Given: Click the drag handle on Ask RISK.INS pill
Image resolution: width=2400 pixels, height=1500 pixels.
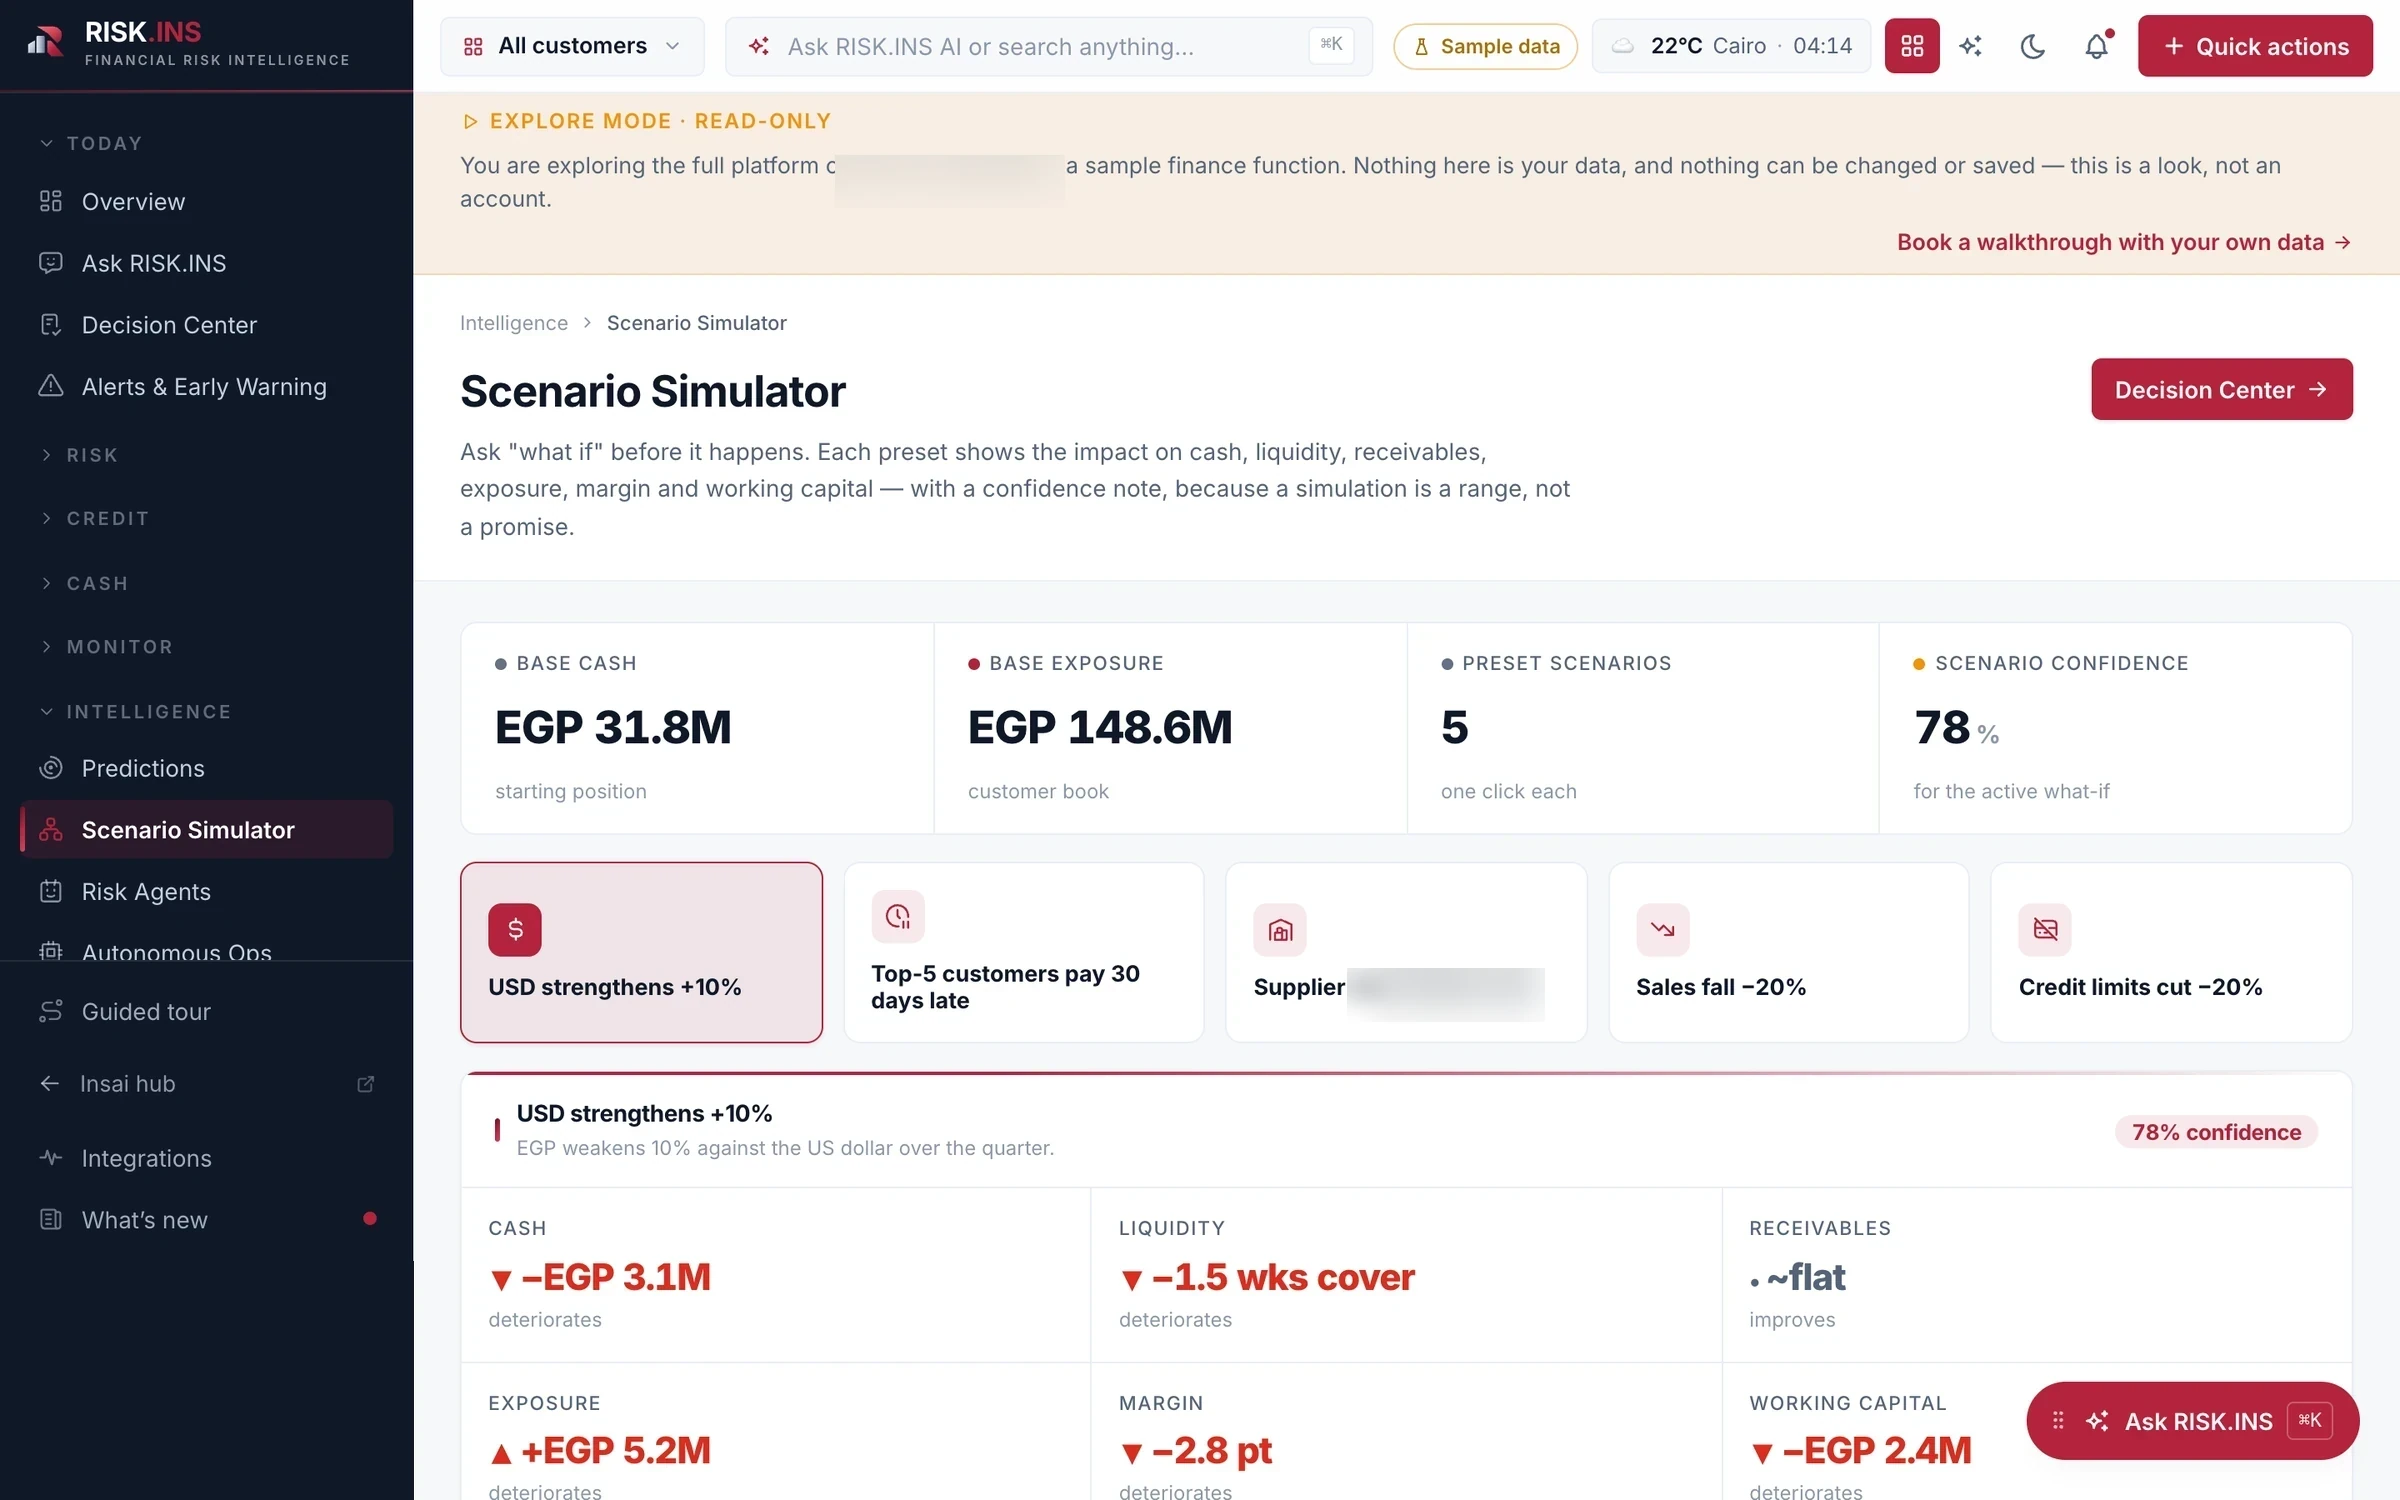Looking at the screenshot, I should point(2058,1421).
